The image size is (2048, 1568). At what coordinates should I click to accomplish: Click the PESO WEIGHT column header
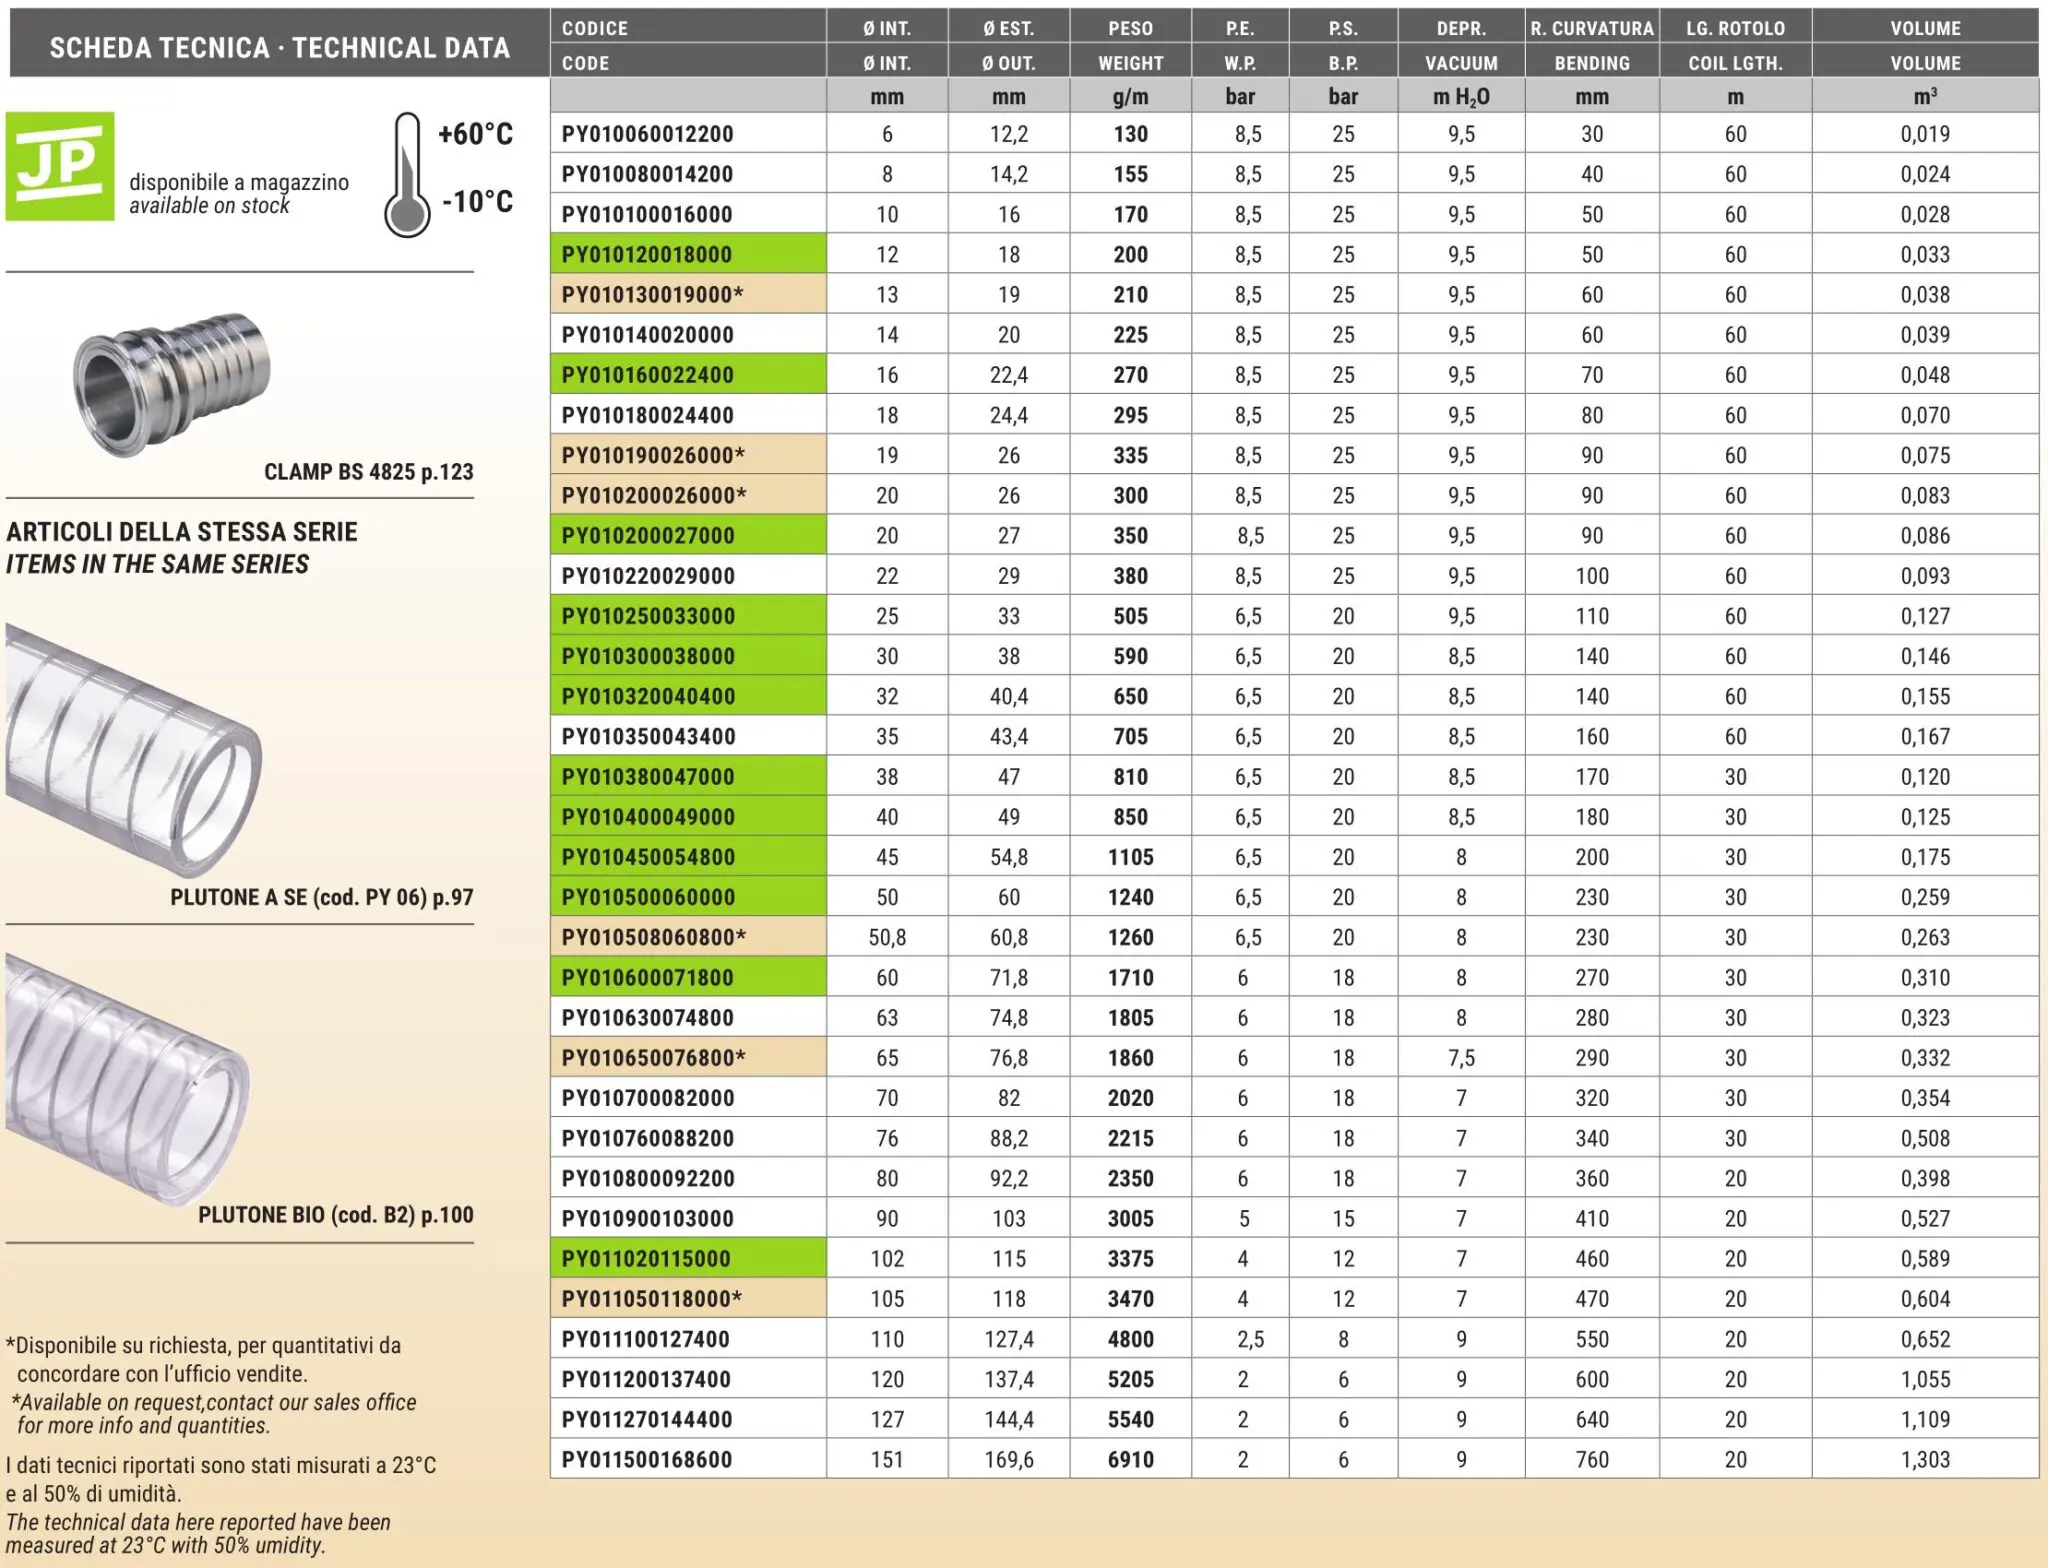pyautogui.click(x=1130, y=45)
